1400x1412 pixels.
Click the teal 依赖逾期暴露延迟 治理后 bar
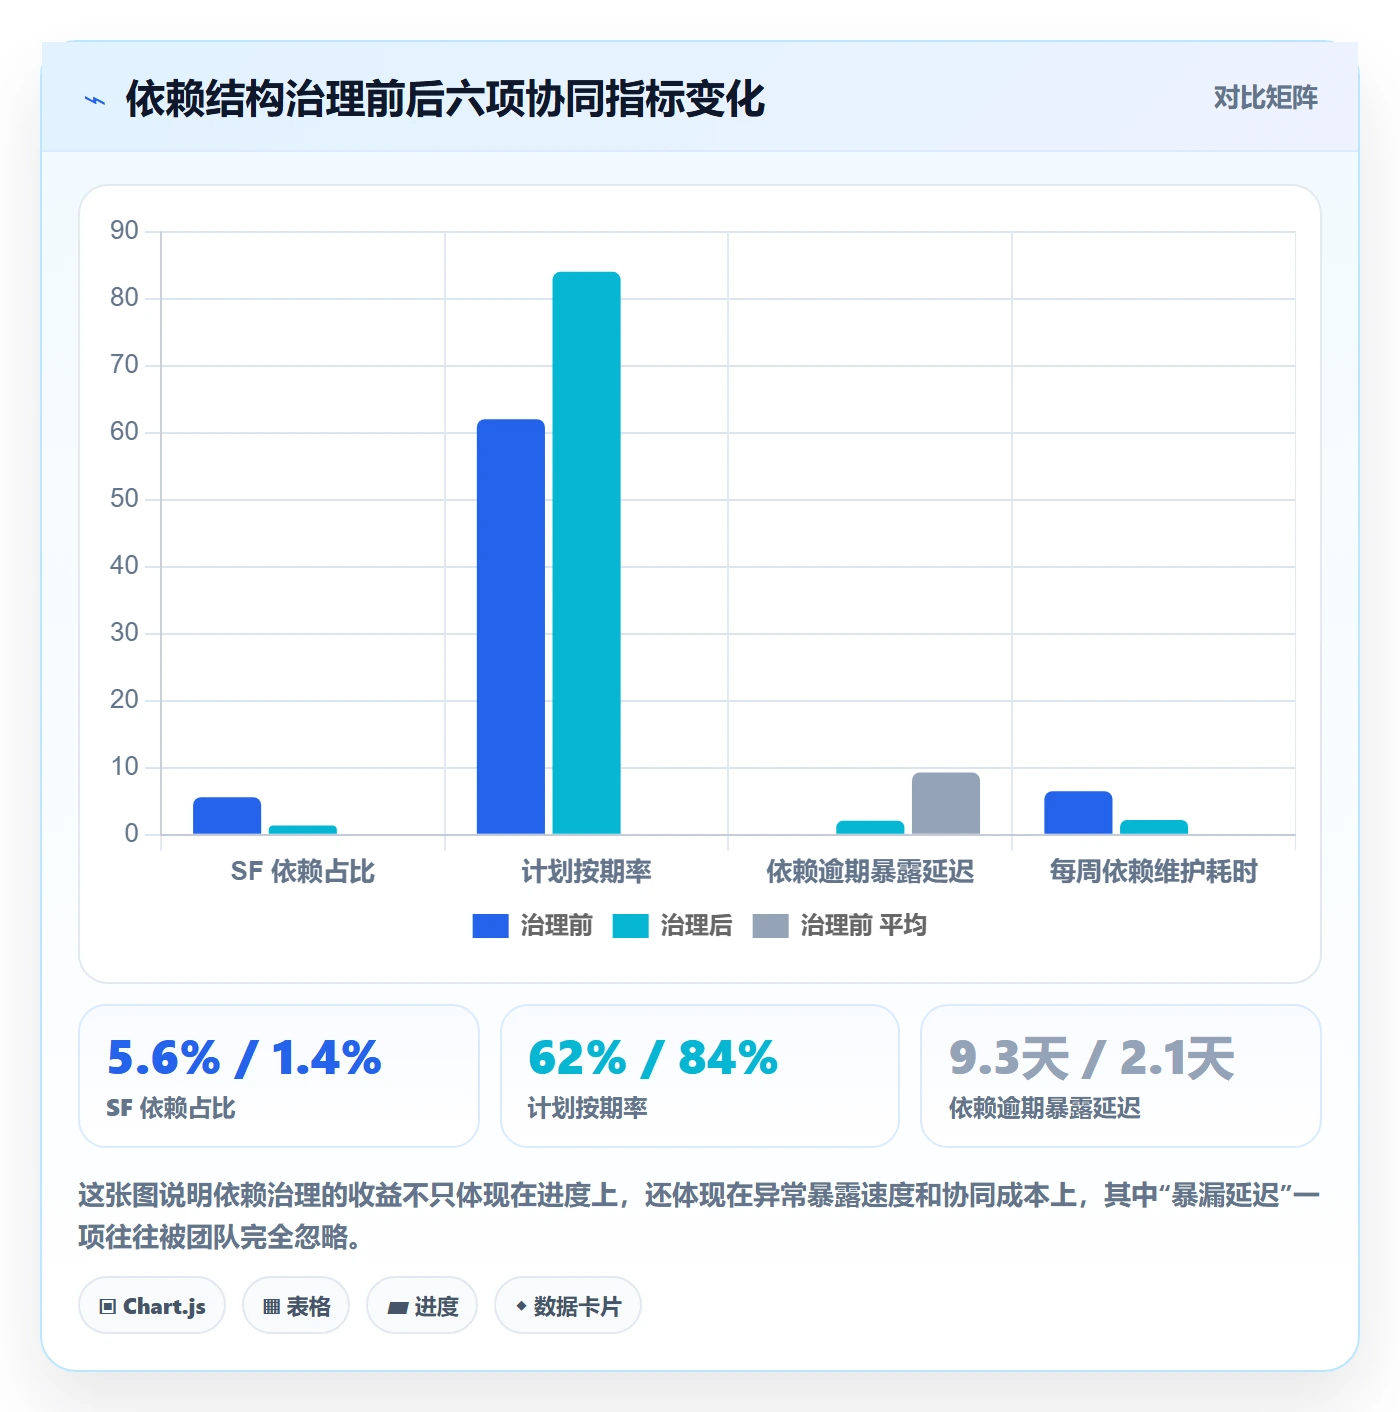pos(870,827)
